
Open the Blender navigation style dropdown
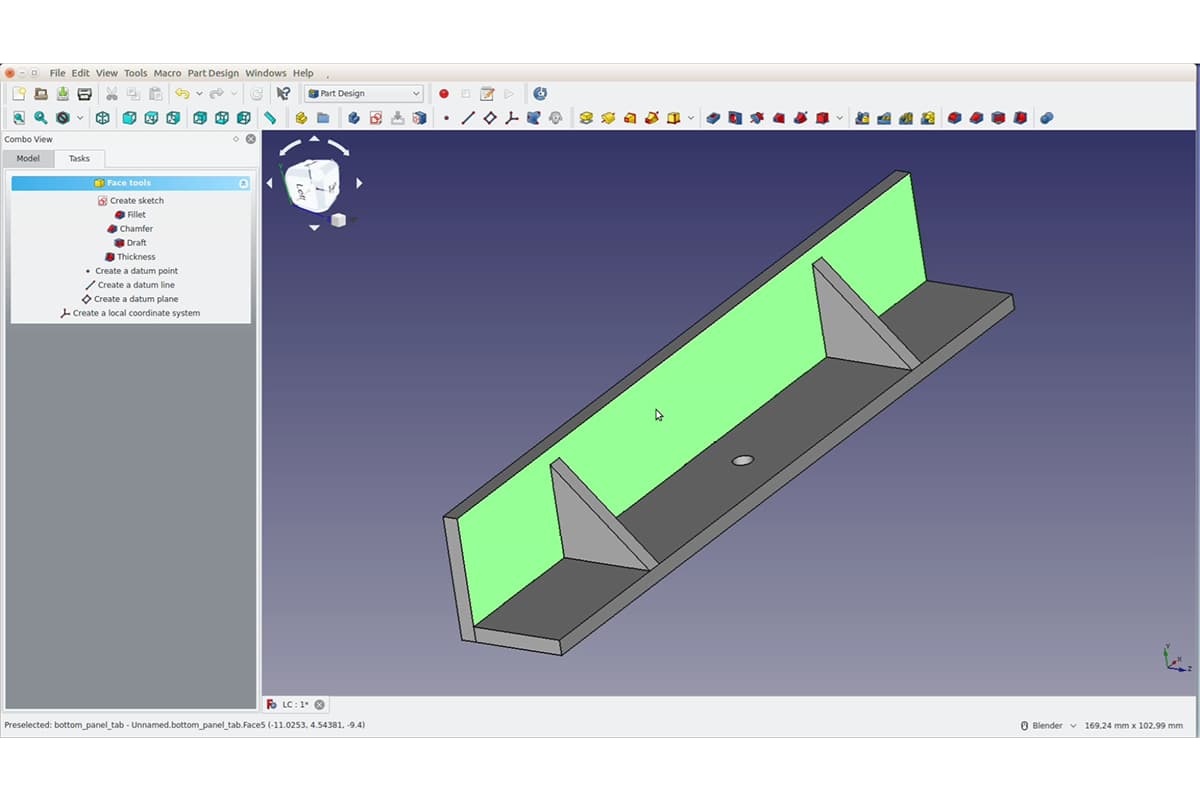[x=1049, y=725]
